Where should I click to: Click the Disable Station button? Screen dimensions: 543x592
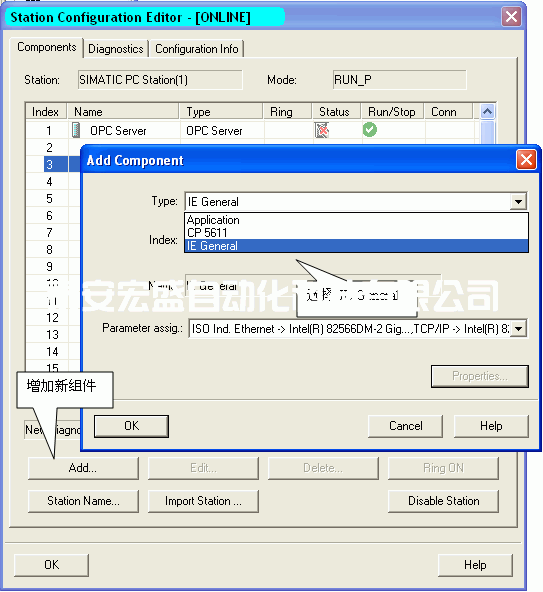tap(443, 501)
